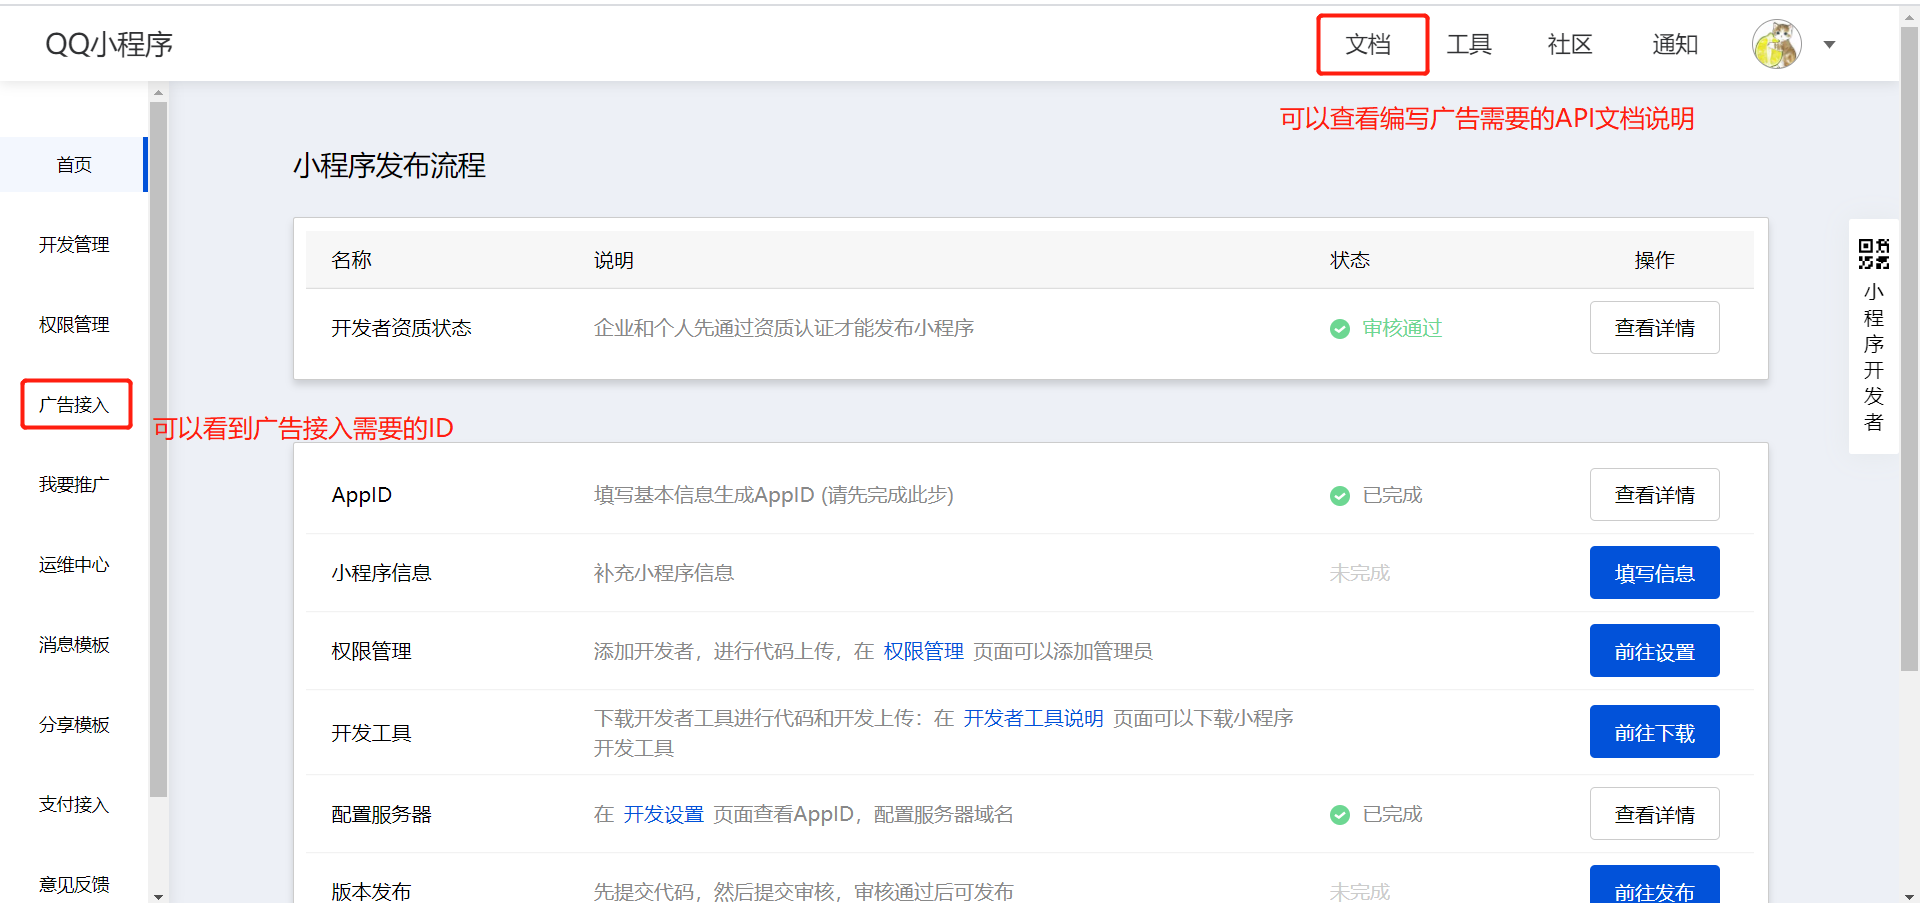Click the 小程序信息 row name
The width and height of the screenshot is (1920, 903).
click(381, 574)
